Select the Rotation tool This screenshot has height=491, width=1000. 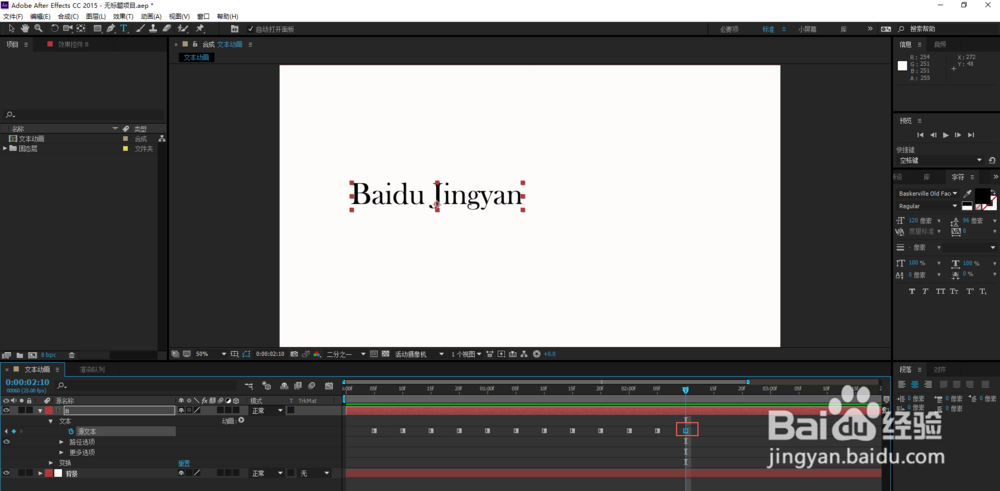click(x=55, y=29)
